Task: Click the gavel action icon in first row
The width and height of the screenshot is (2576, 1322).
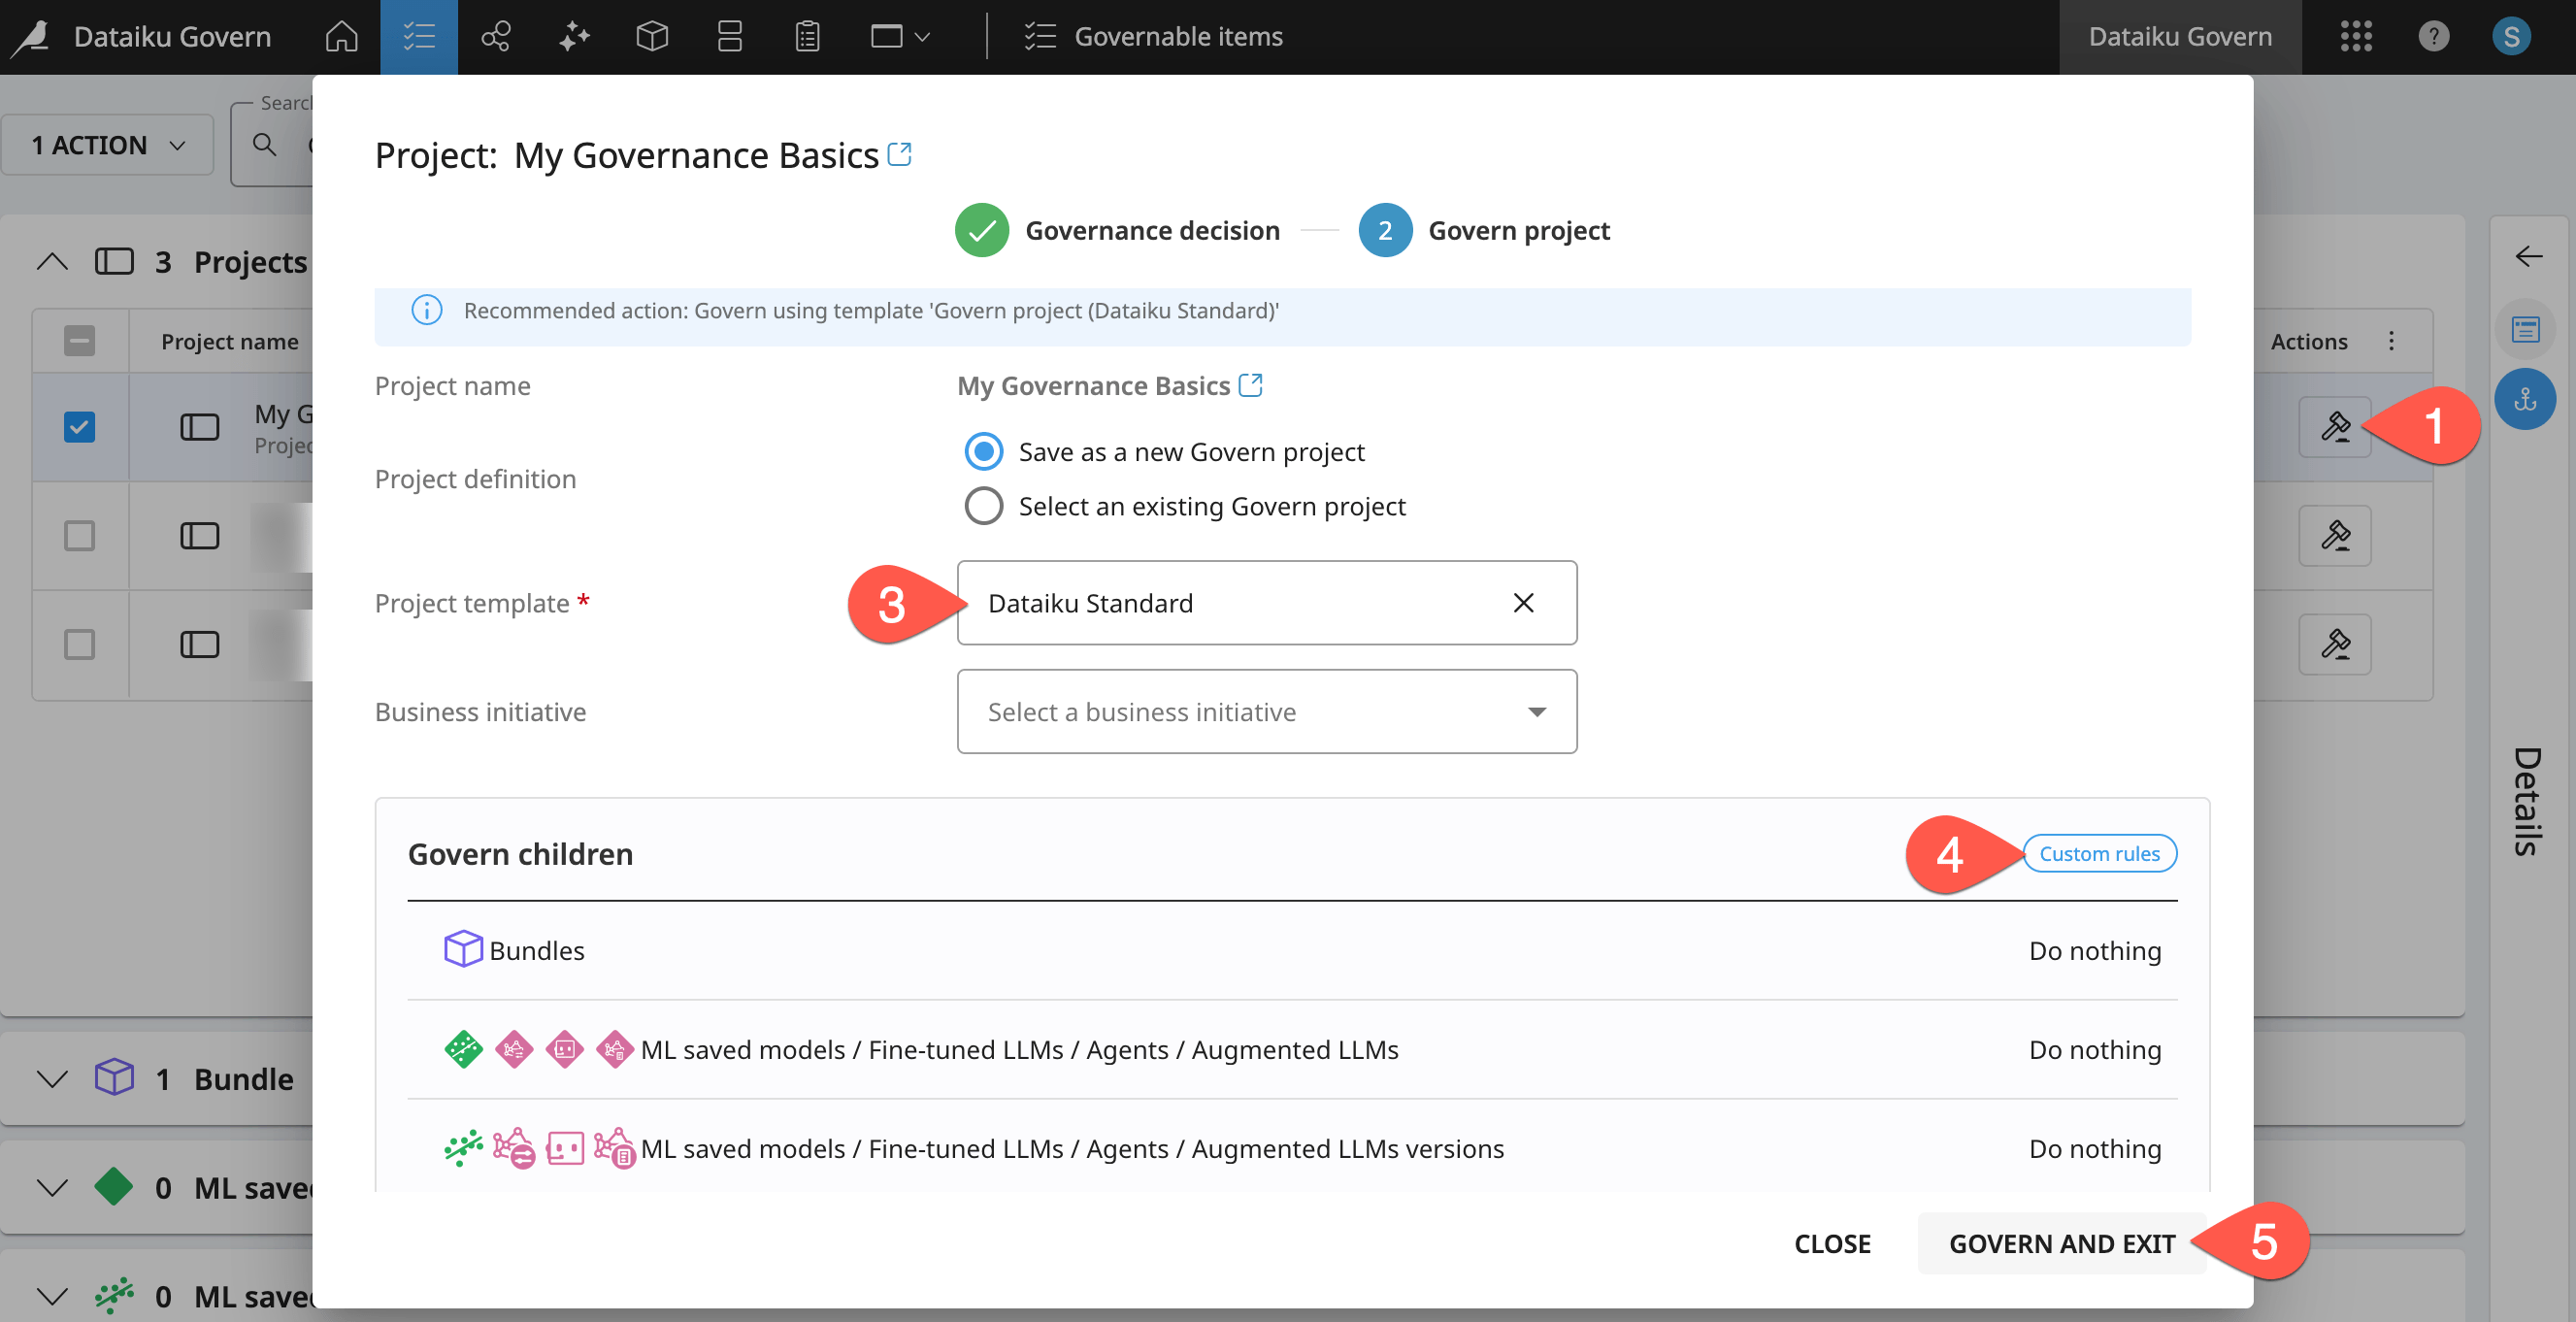Action: coord(2334,427)
